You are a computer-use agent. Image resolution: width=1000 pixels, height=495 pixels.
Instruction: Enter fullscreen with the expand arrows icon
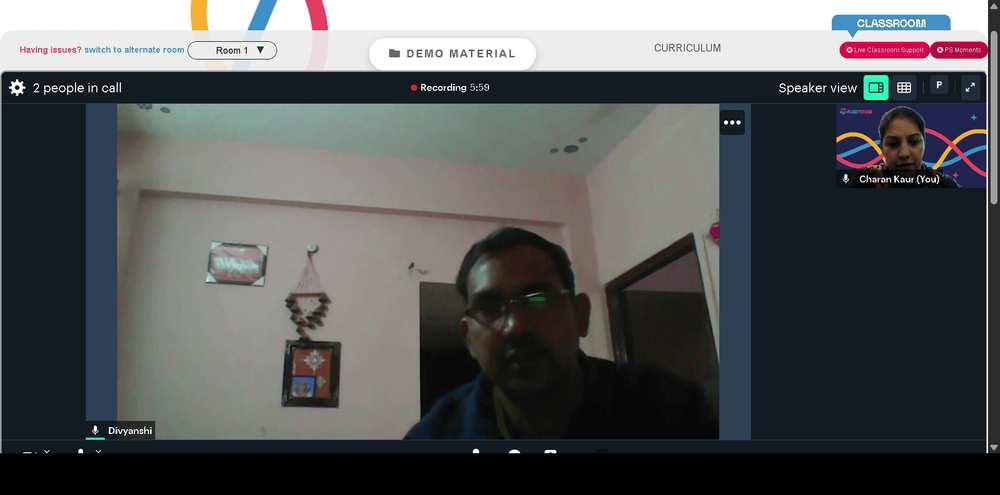point(970,88)
